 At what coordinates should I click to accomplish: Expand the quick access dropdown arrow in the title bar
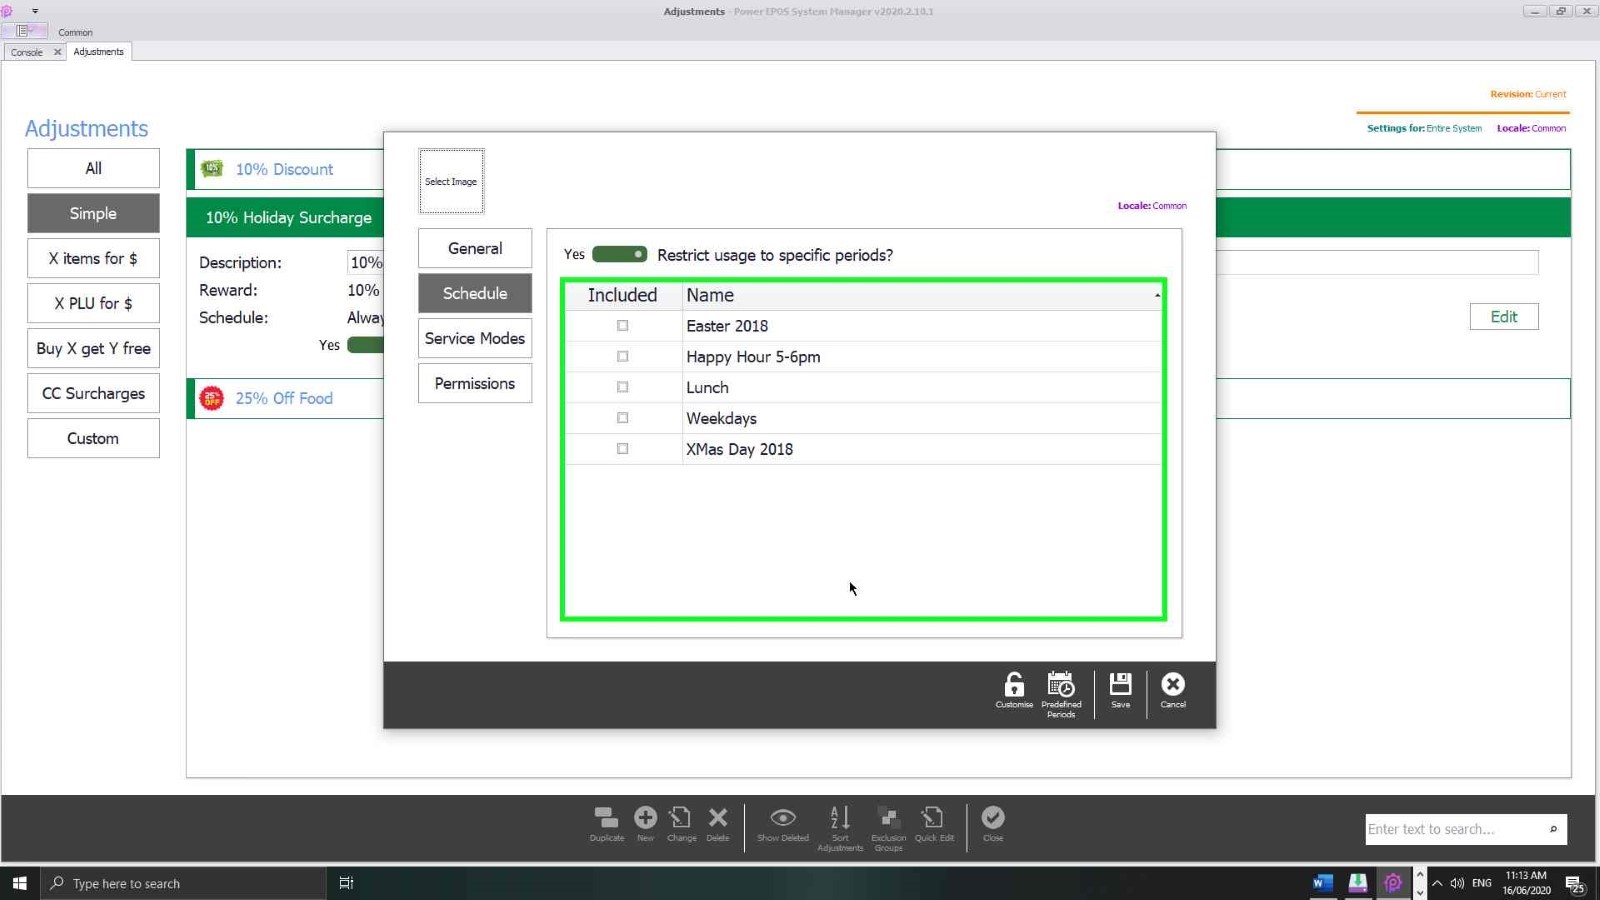point(35,11)
